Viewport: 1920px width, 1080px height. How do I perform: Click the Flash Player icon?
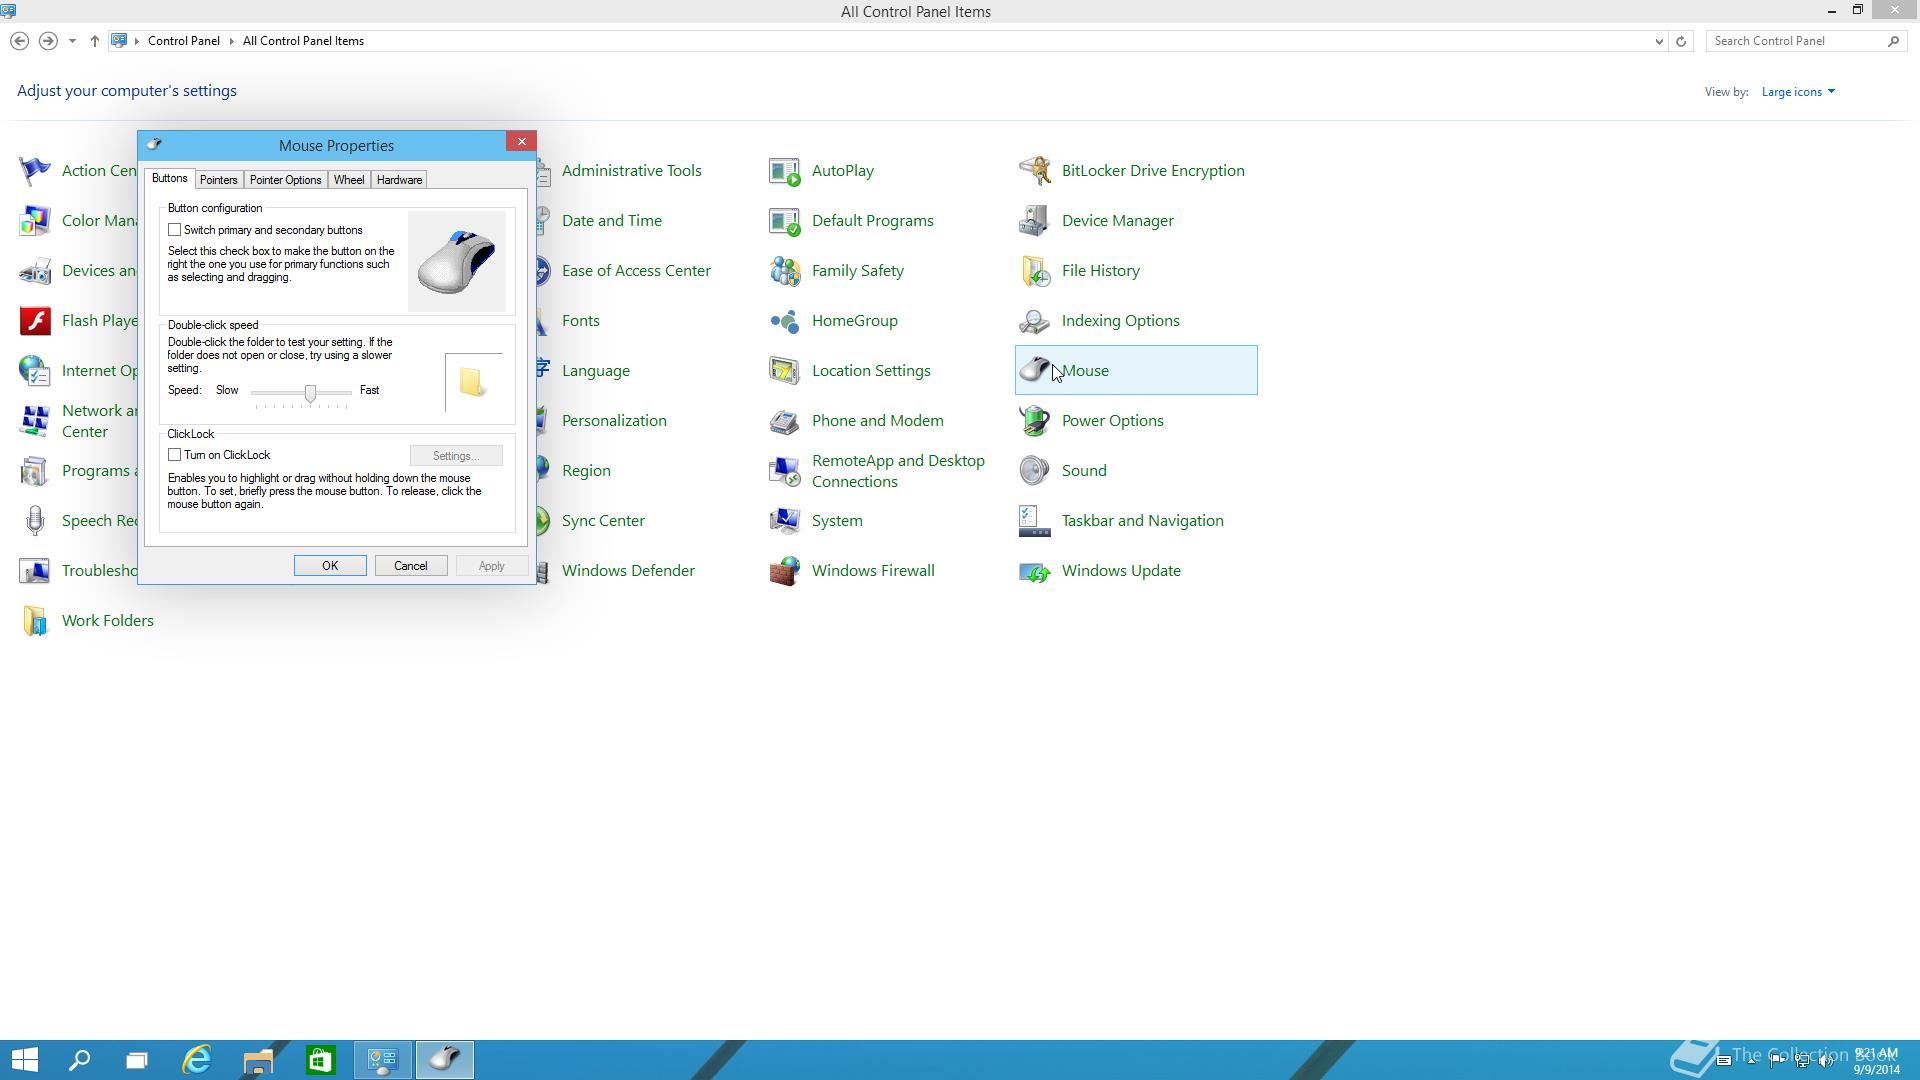coord(35,321)
